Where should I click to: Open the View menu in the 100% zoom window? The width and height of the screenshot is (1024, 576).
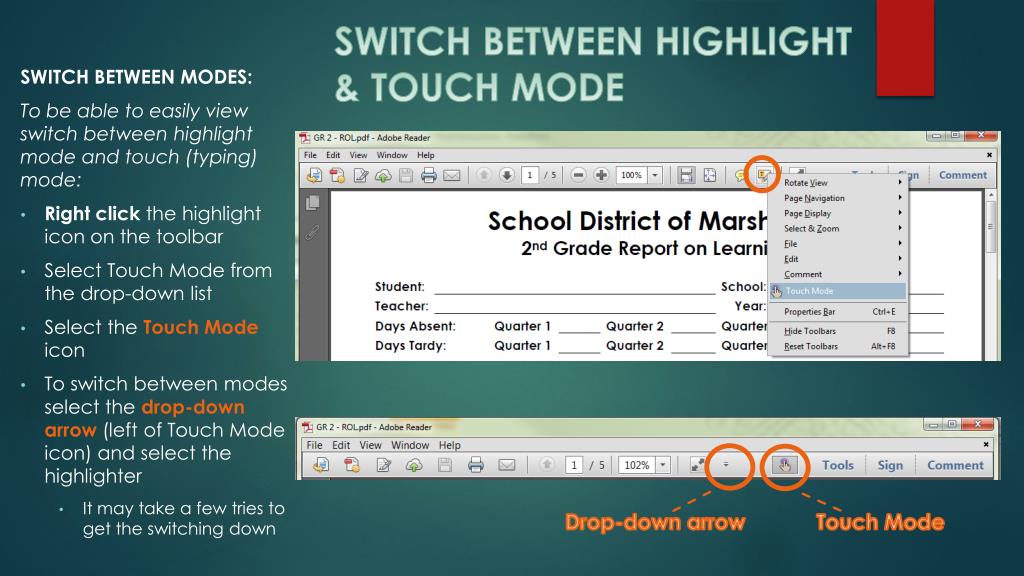click(x=358, y=155)
